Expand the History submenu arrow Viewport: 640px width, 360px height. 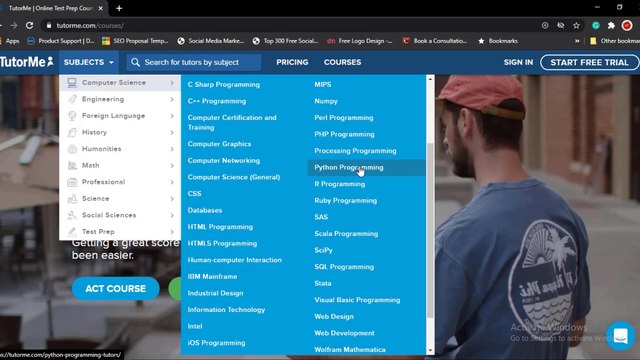[172, 132]
